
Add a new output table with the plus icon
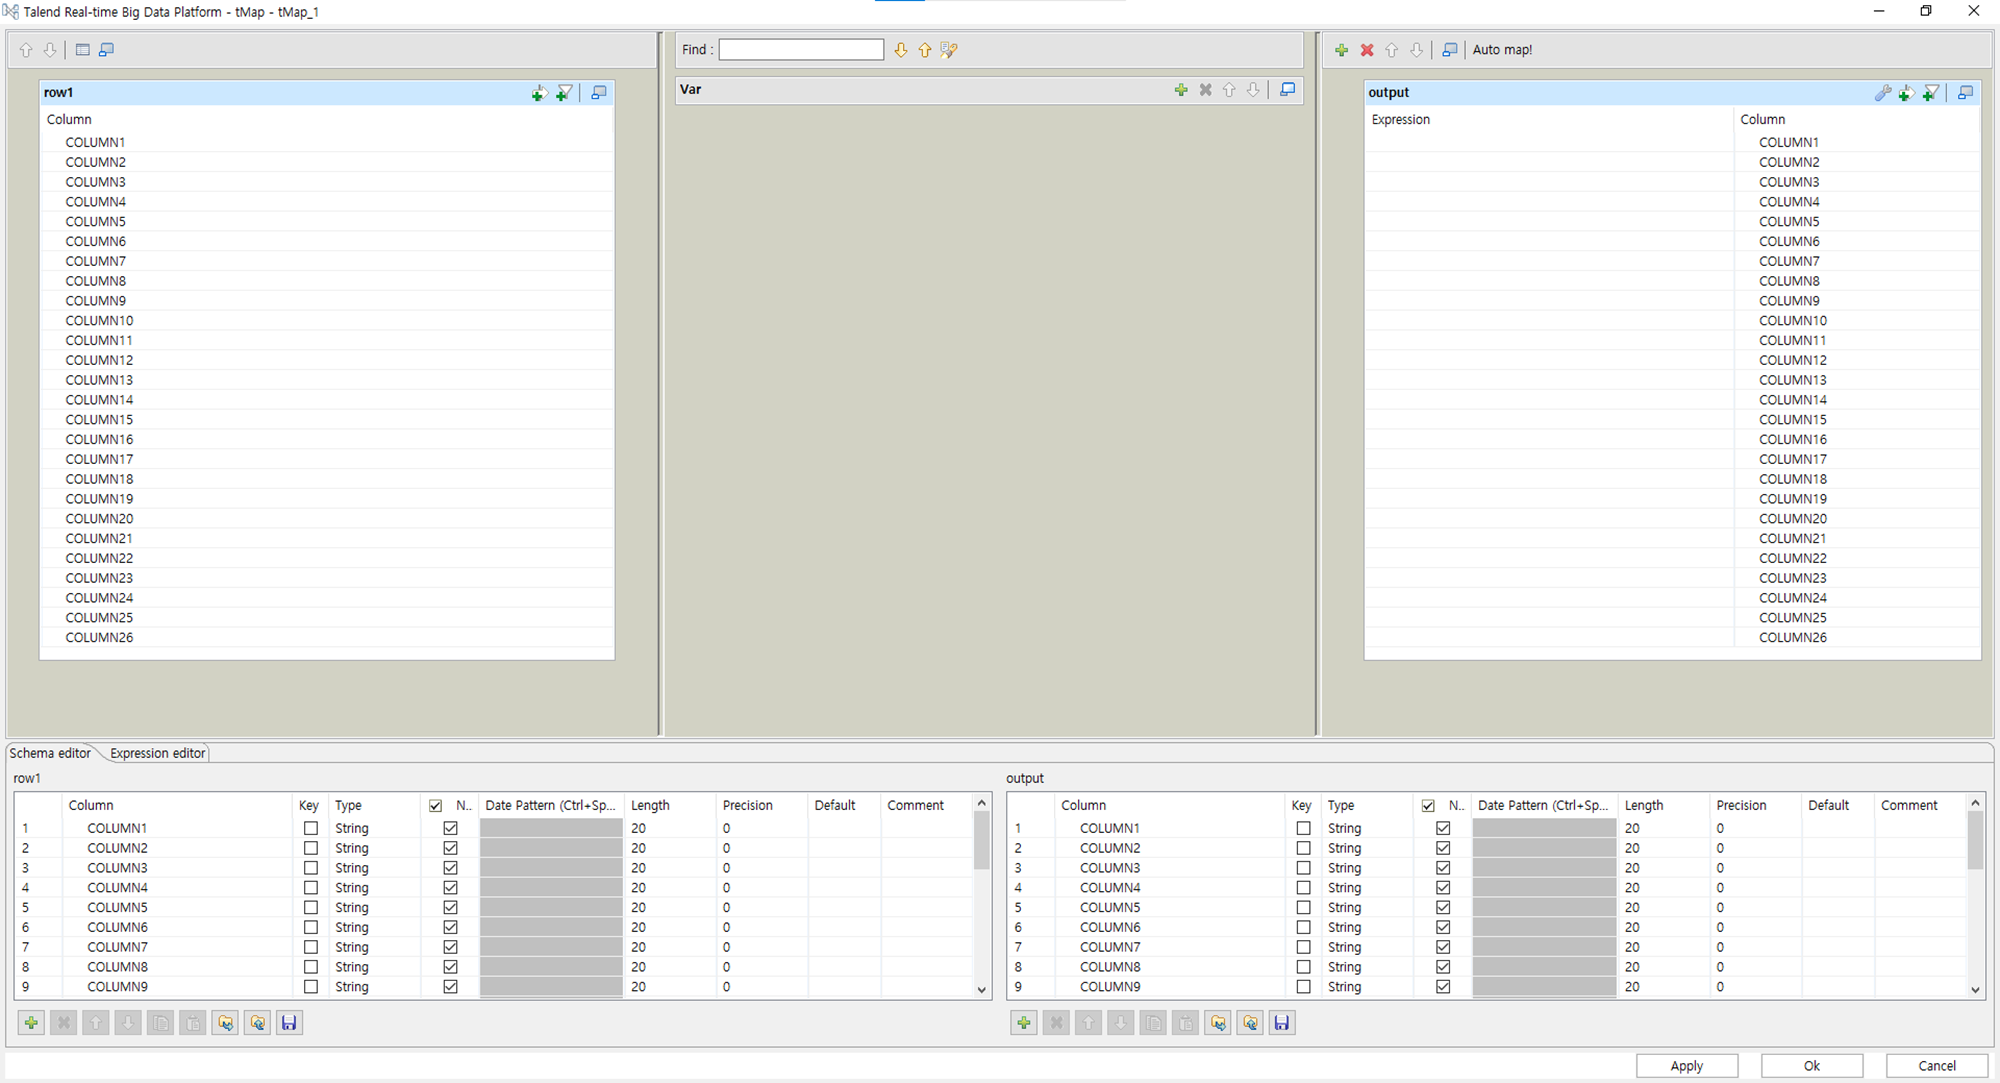point(1342,50)
